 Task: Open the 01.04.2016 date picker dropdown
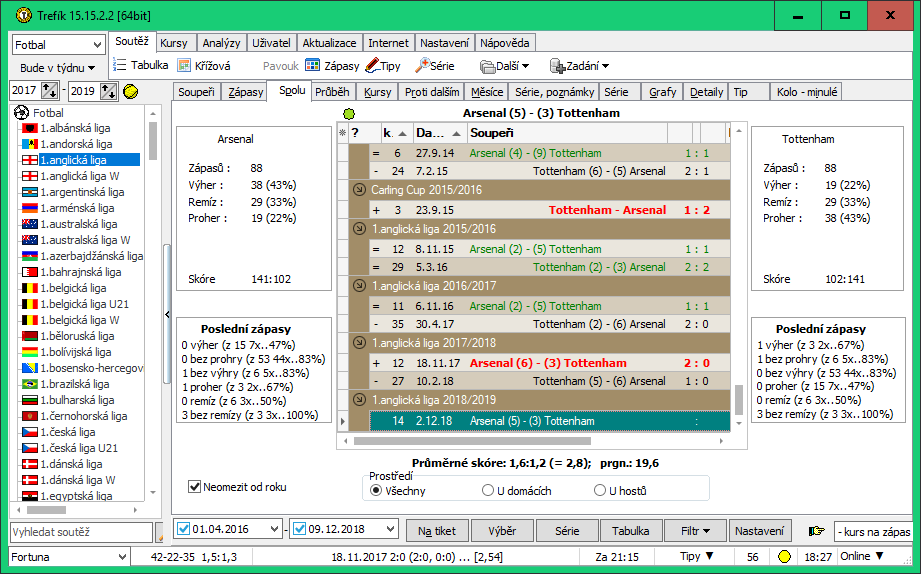tap(274, 529)
